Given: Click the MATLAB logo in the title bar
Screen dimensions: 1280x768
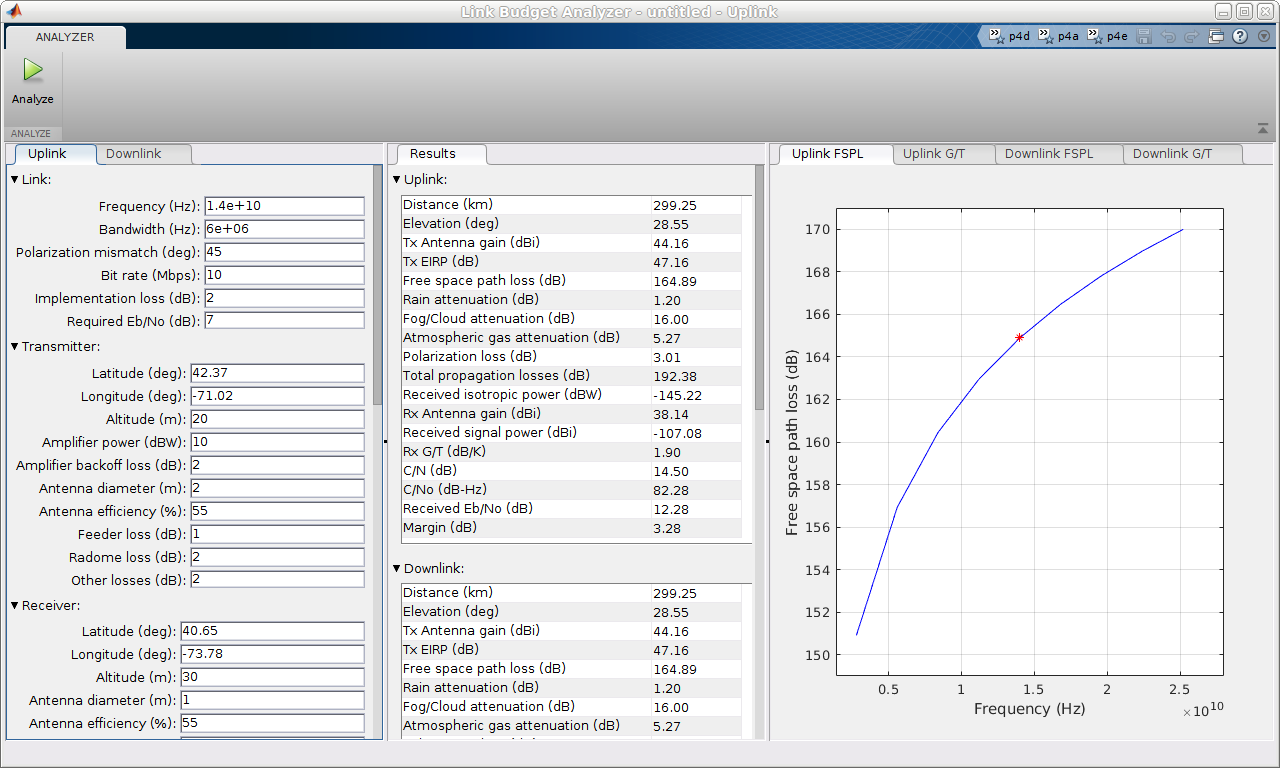Looking at the screenshot, I should 12,11.
